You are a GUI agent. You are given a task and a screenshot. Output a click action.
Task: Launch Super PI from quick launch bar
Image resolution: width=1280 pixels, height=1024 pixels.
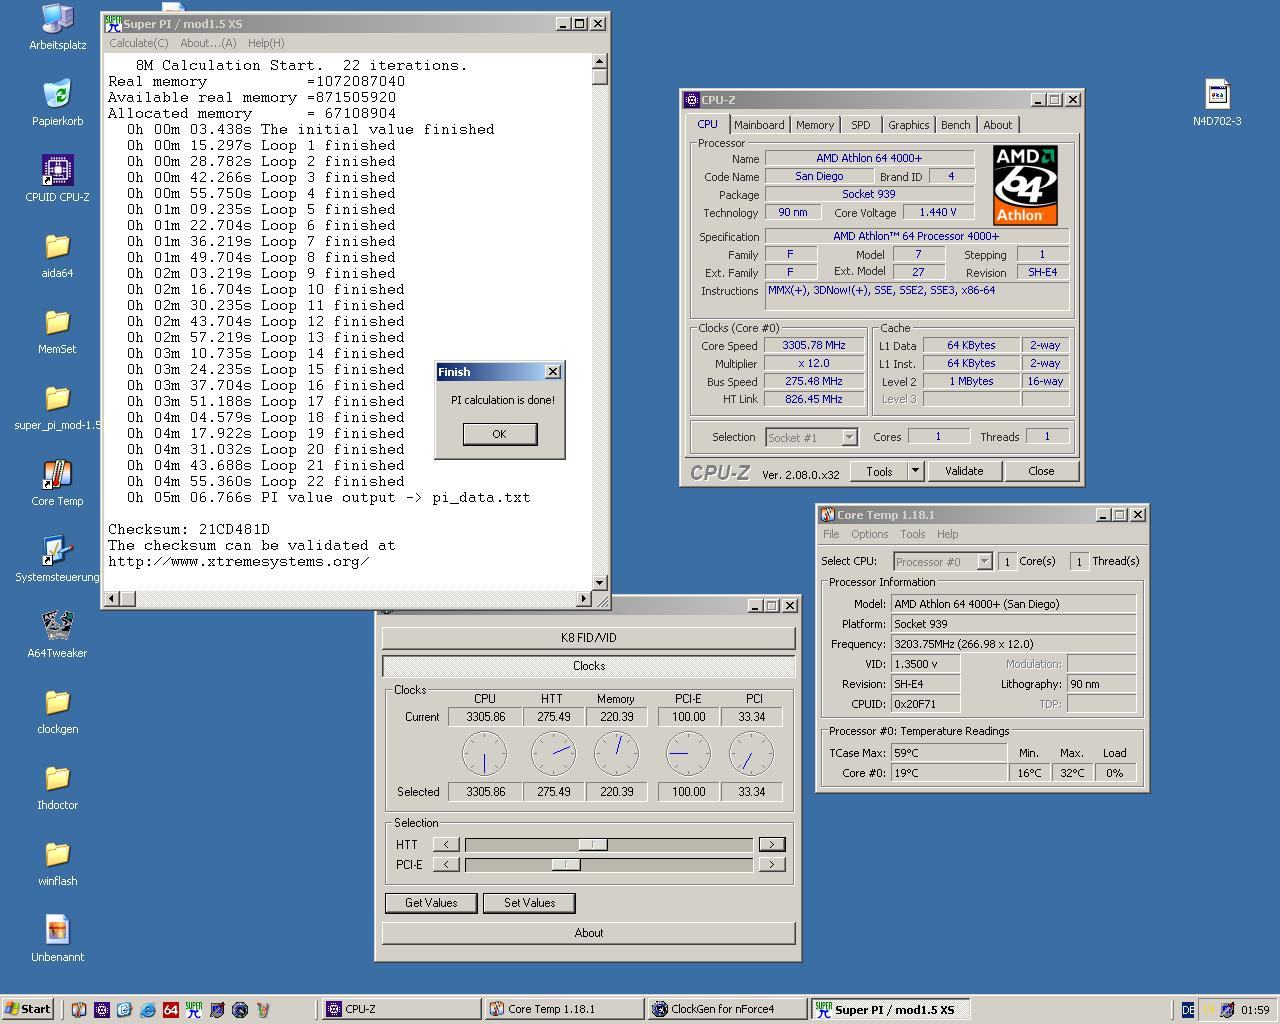(194, 1010)
